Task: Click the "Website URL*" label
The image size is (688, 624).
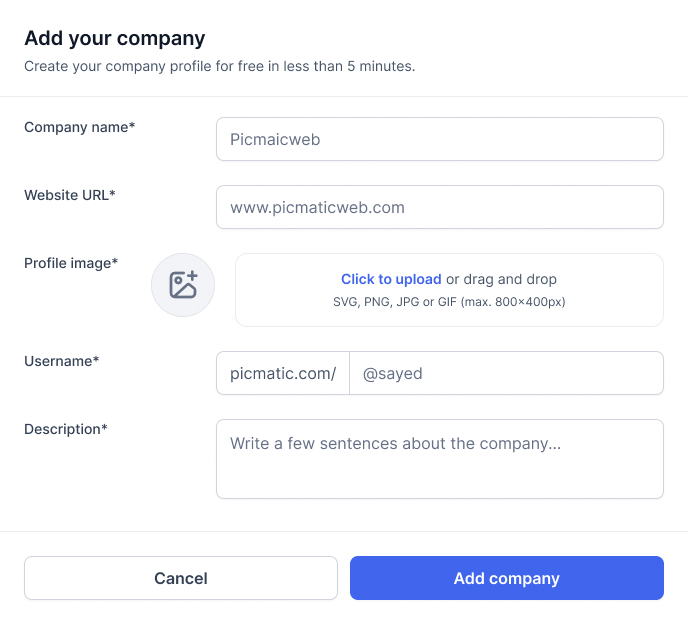Action: point(70,195)
